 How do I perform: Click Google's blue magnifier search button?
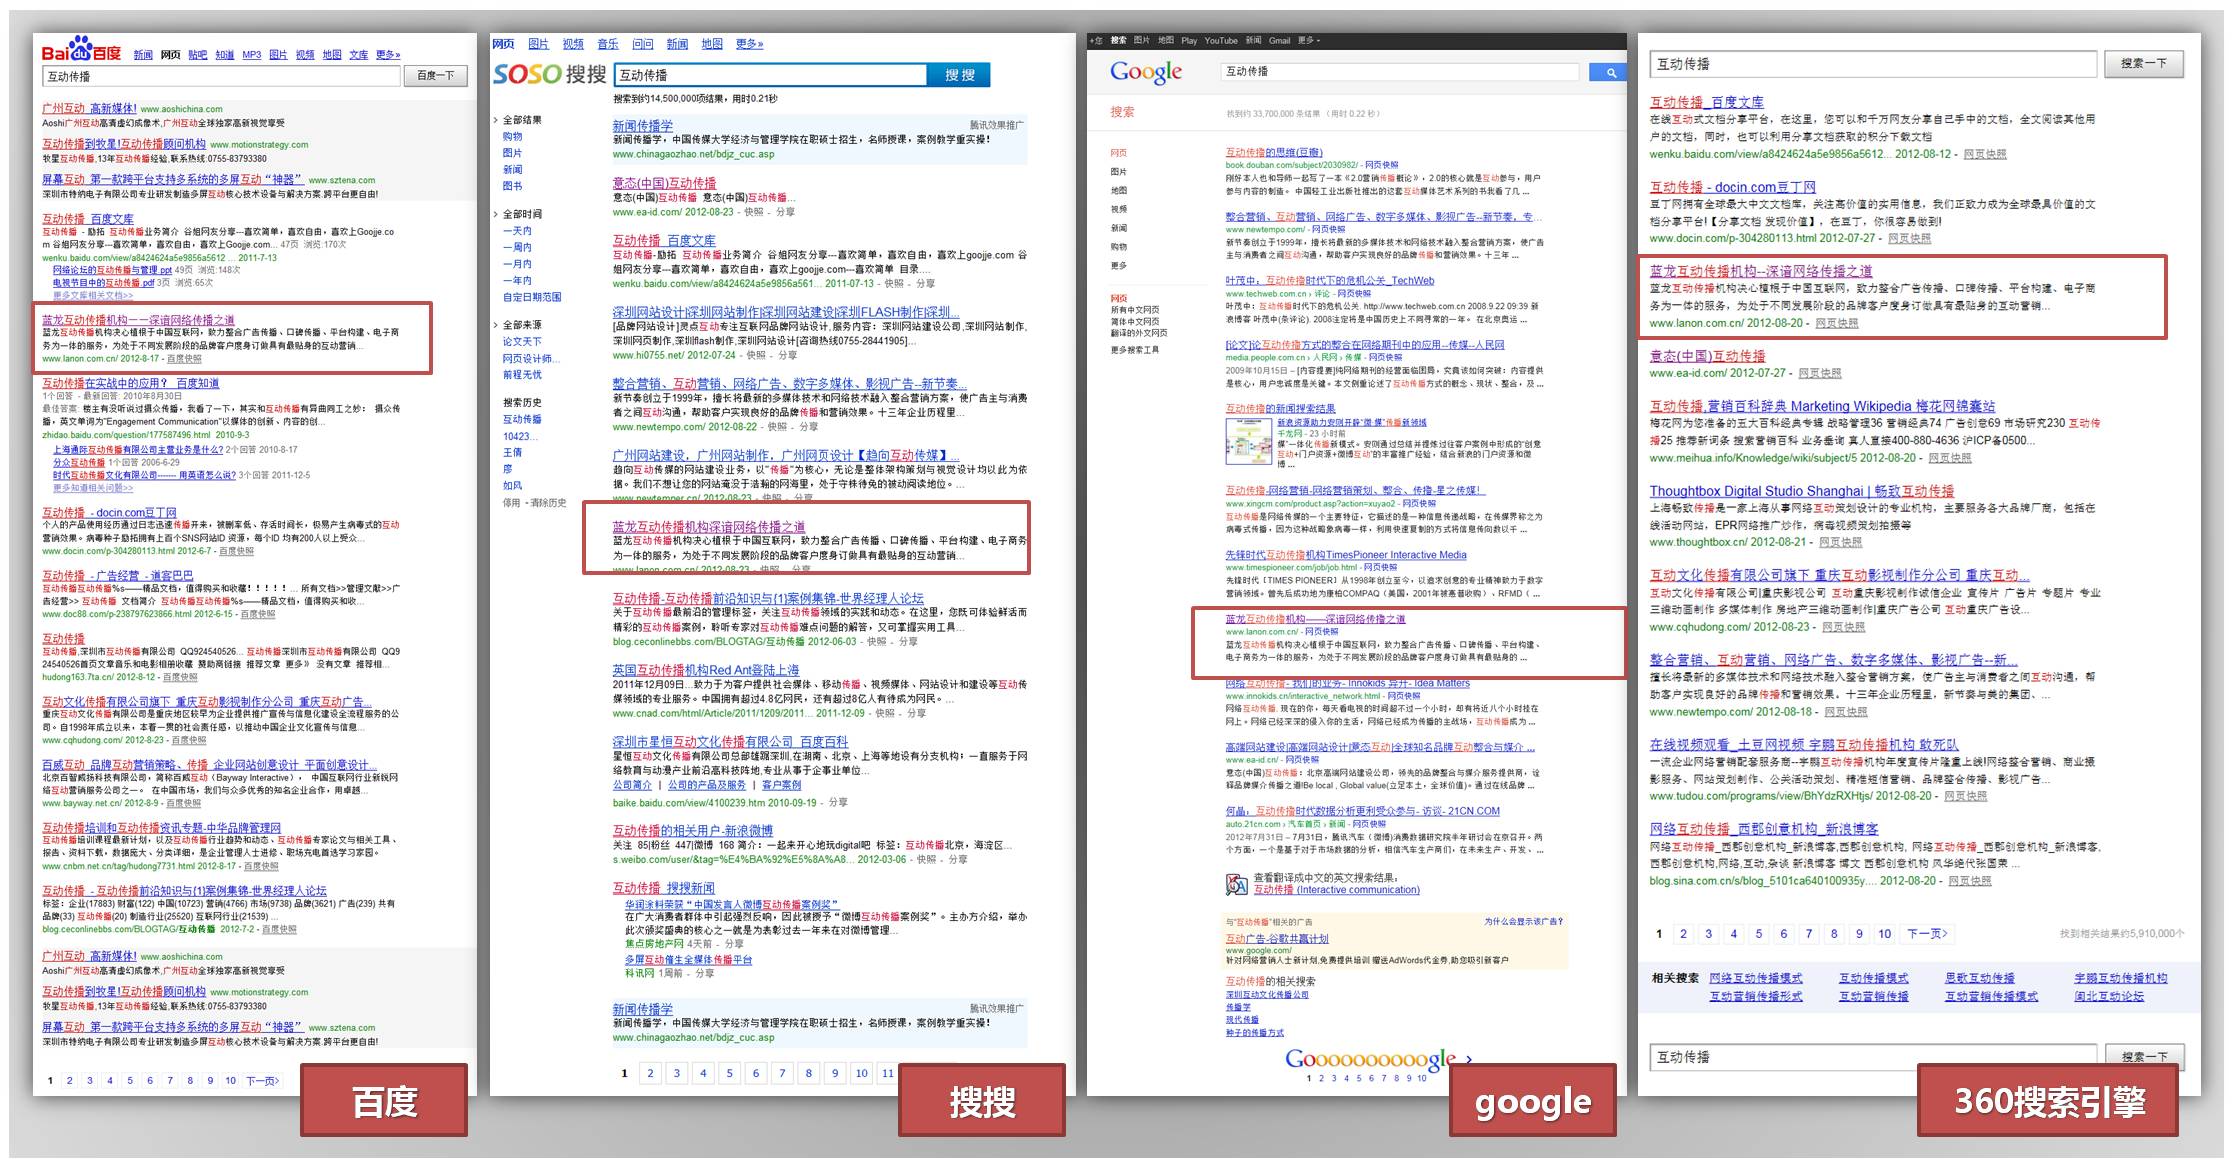point(1610,72)
